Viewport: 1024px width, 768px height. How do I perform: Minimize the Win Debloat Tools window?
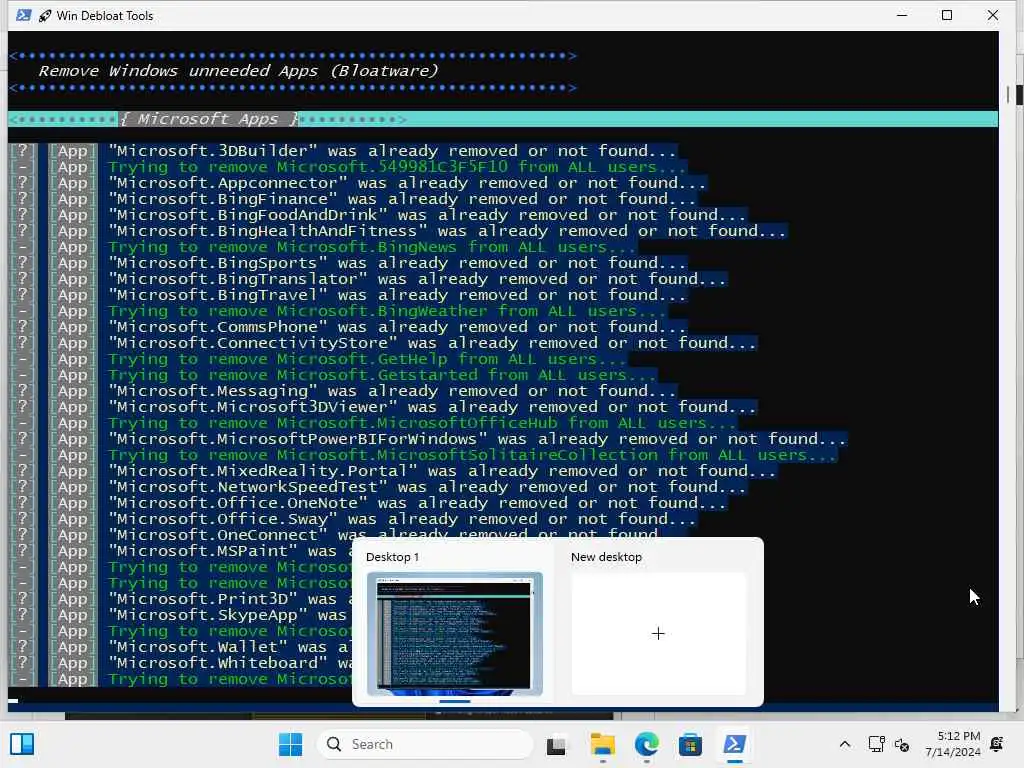tap(902, 15)
